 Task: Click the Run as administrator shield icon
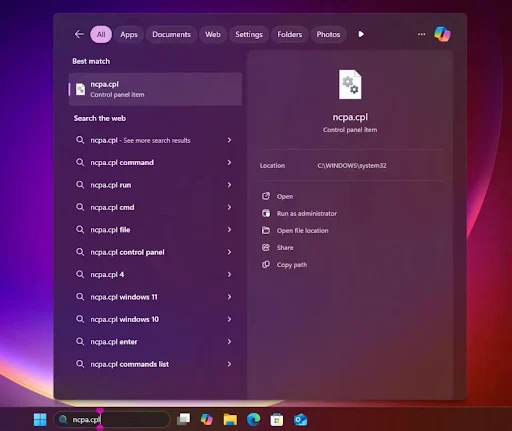coord(266,213)
